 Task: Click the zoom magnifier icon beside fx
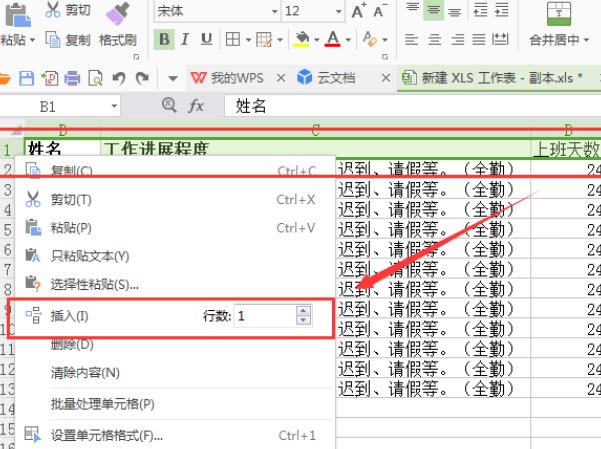click(x=169, y=105)
